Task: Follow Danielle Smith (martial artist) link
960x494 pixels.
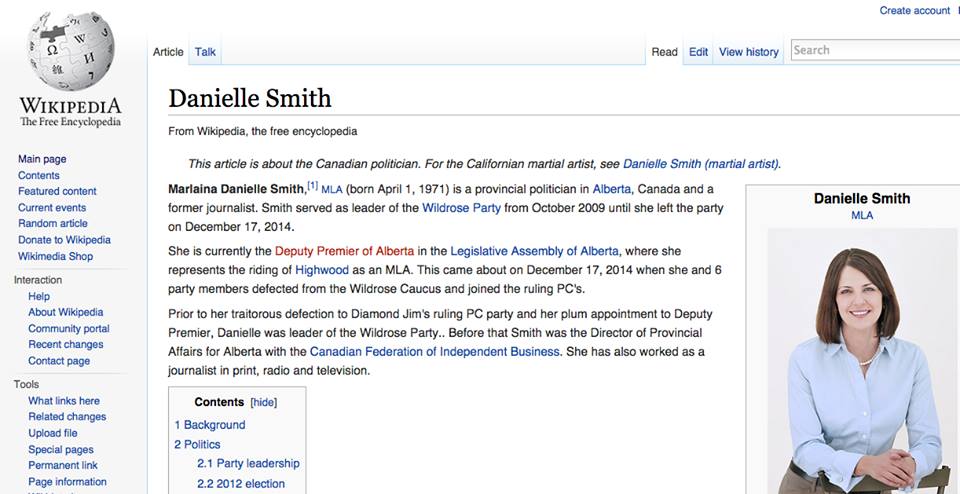Action: (702, 164)
